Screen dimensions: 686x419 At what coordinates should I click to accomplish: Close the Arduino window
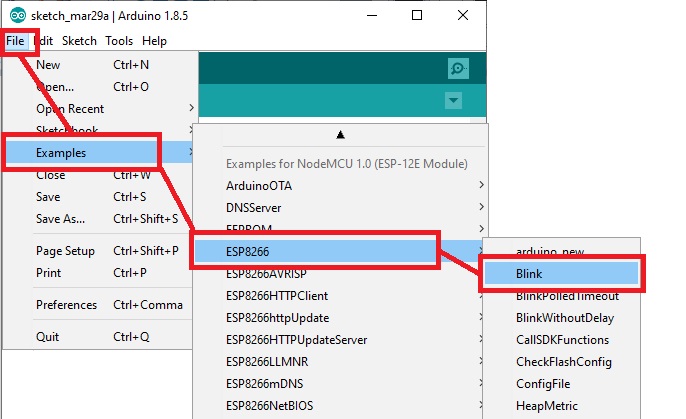point(463,15)
